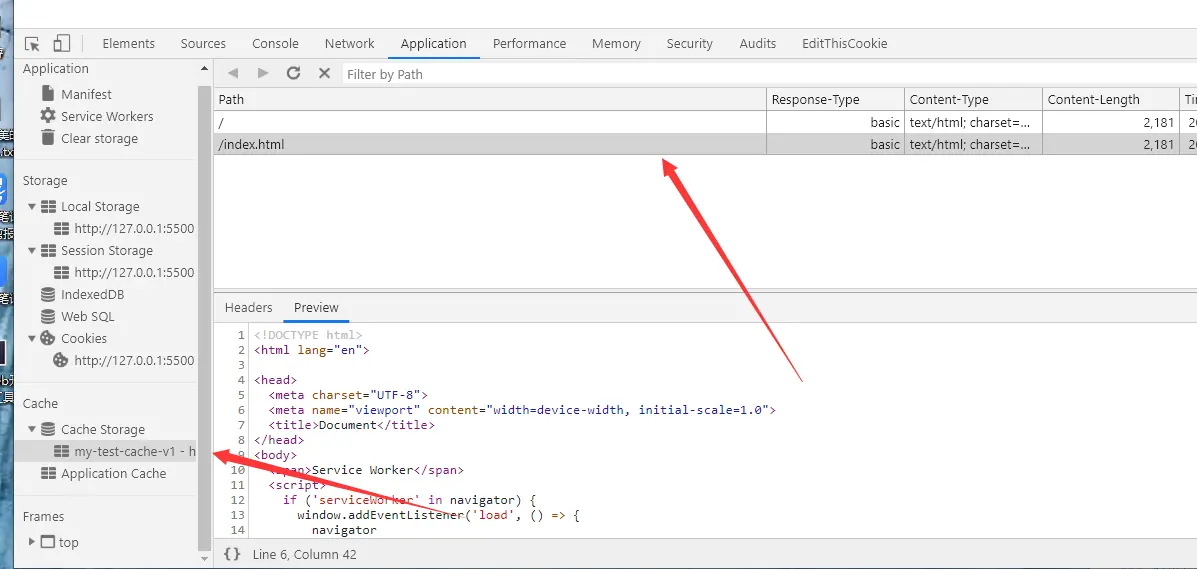Viewport: 1197px width, 569px height.
Task: Click the Session Storage grid icon
Action: click(x=48, y=251)
